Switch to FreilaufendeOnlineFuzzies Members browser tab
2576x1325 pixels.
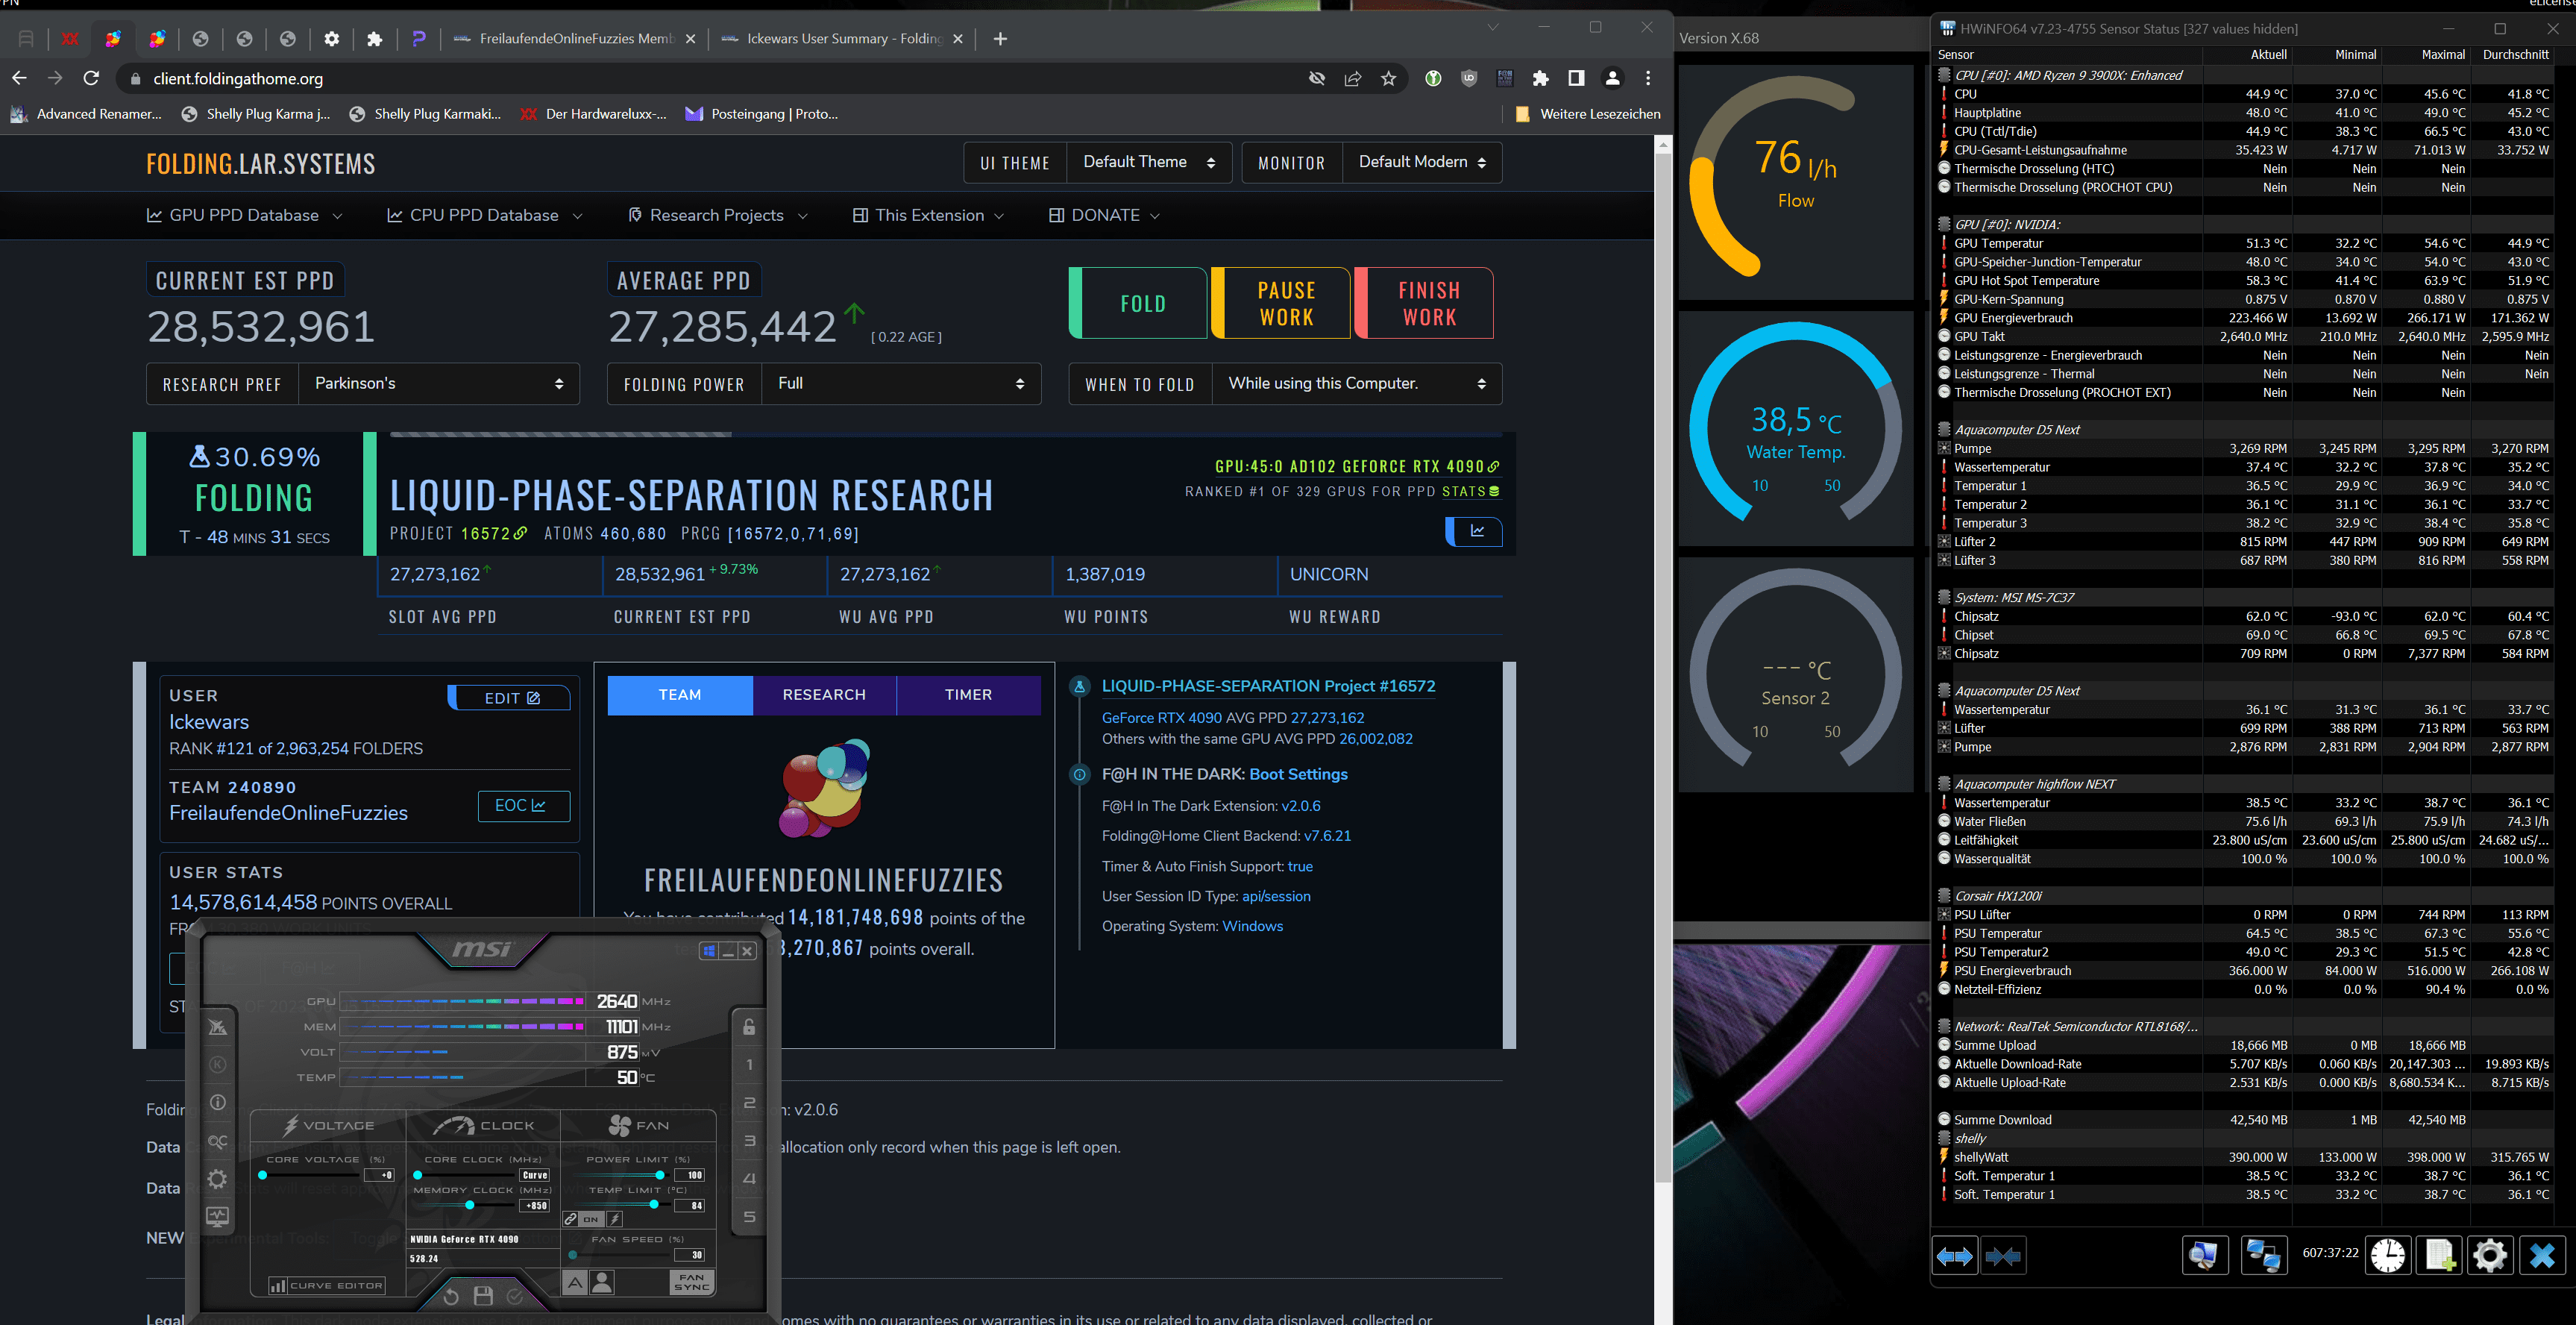575,39
